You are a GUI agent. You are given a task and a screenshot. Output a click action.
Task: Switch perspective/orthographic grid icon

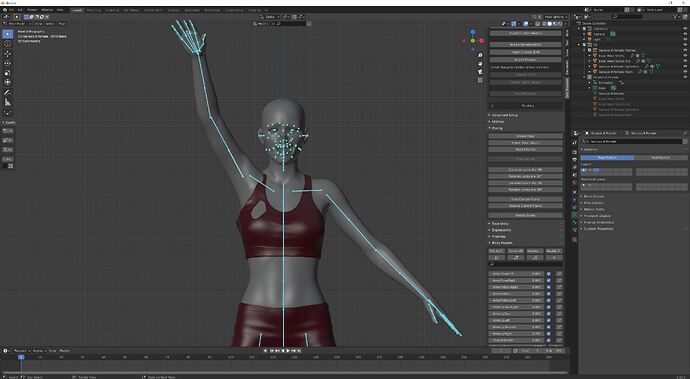[480, 80]
